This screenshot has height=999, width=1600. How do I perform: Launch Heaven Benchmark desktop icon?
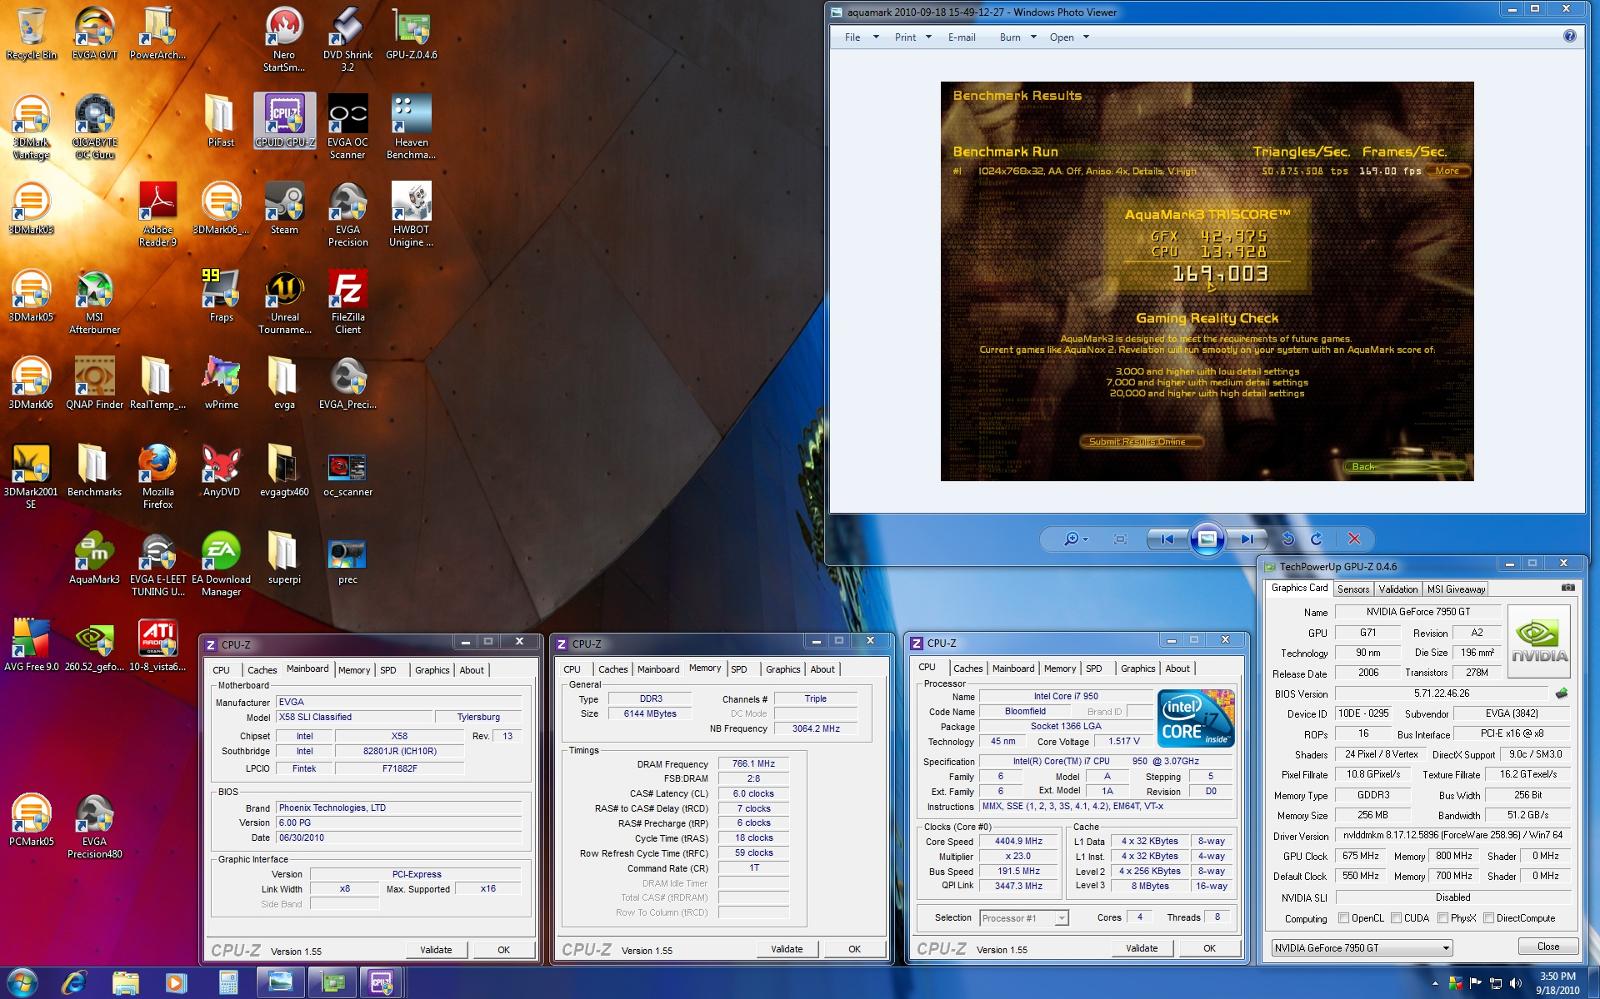(411, 127)
